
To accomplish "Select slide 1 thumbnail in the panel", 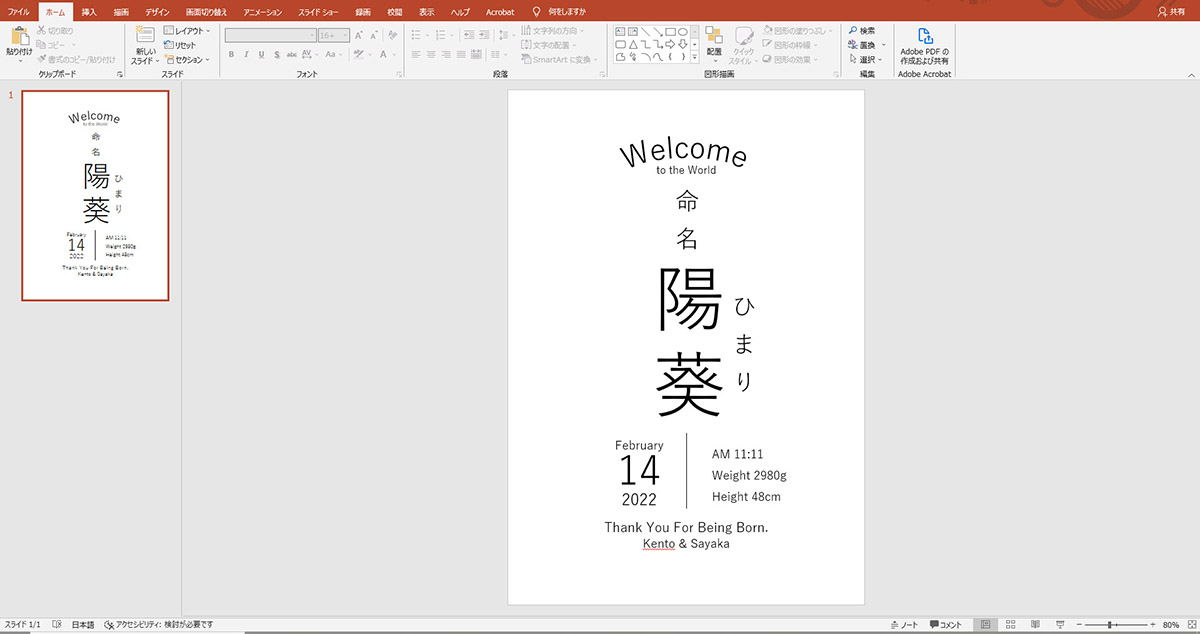I will 96,195.
